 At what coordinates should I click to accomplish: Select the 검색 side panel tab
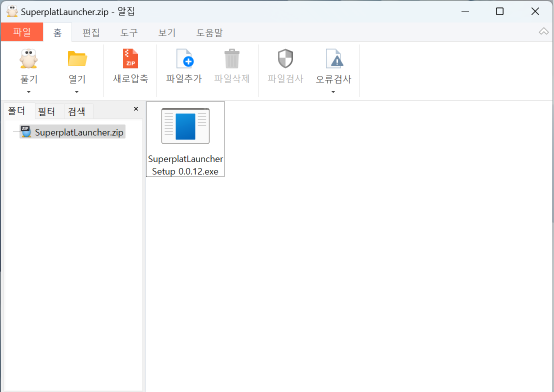(x=76, y=112)
